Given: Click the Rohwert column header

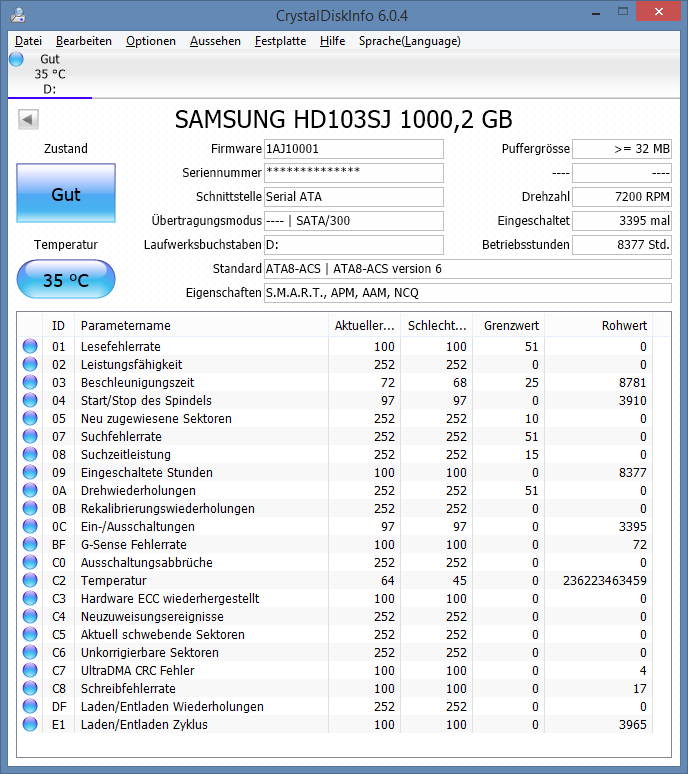Looking at the screenshot, I should click(x=599, y=326).
